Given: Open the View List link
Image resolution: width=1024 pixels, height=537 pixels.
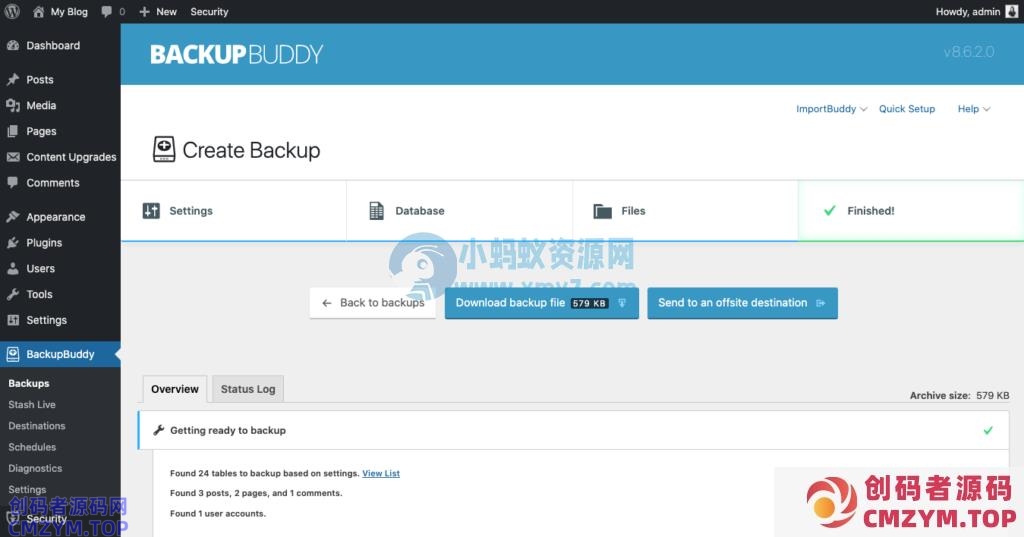Looking at the screenshot, I should tap(381, 474).
